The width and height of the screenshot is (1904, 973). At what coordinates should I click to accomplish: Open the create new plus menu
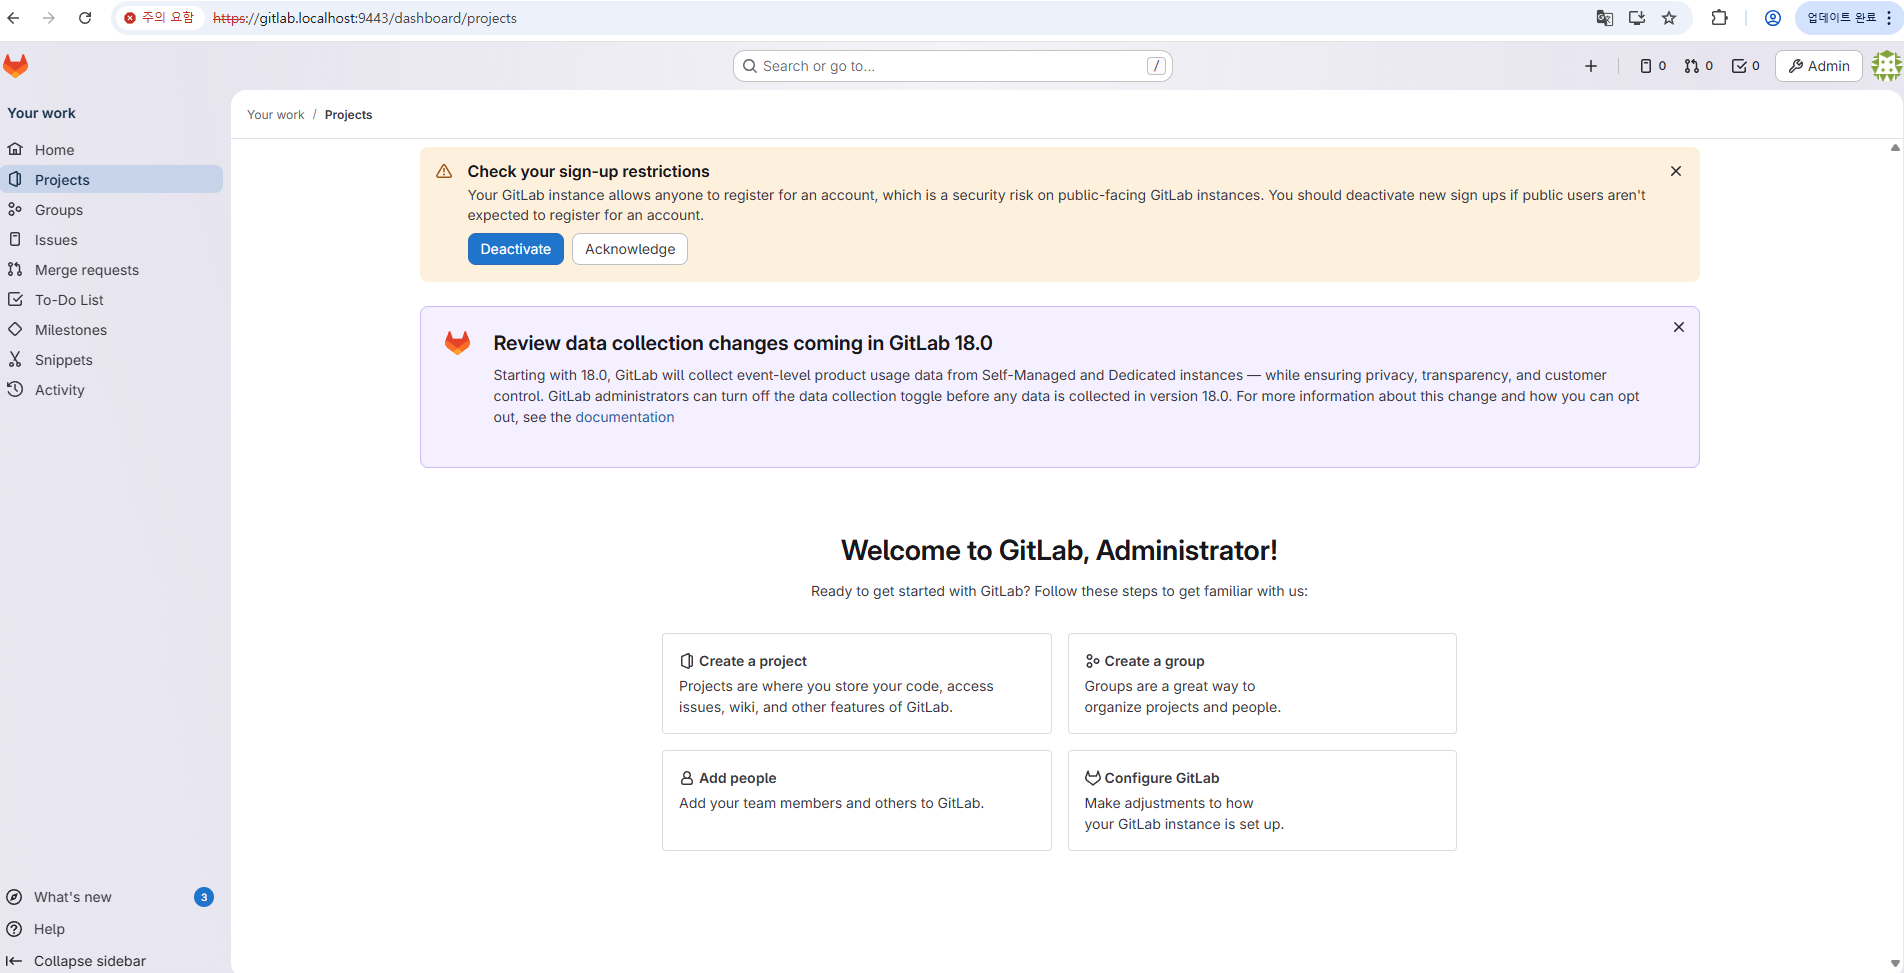coord(1591,66)
